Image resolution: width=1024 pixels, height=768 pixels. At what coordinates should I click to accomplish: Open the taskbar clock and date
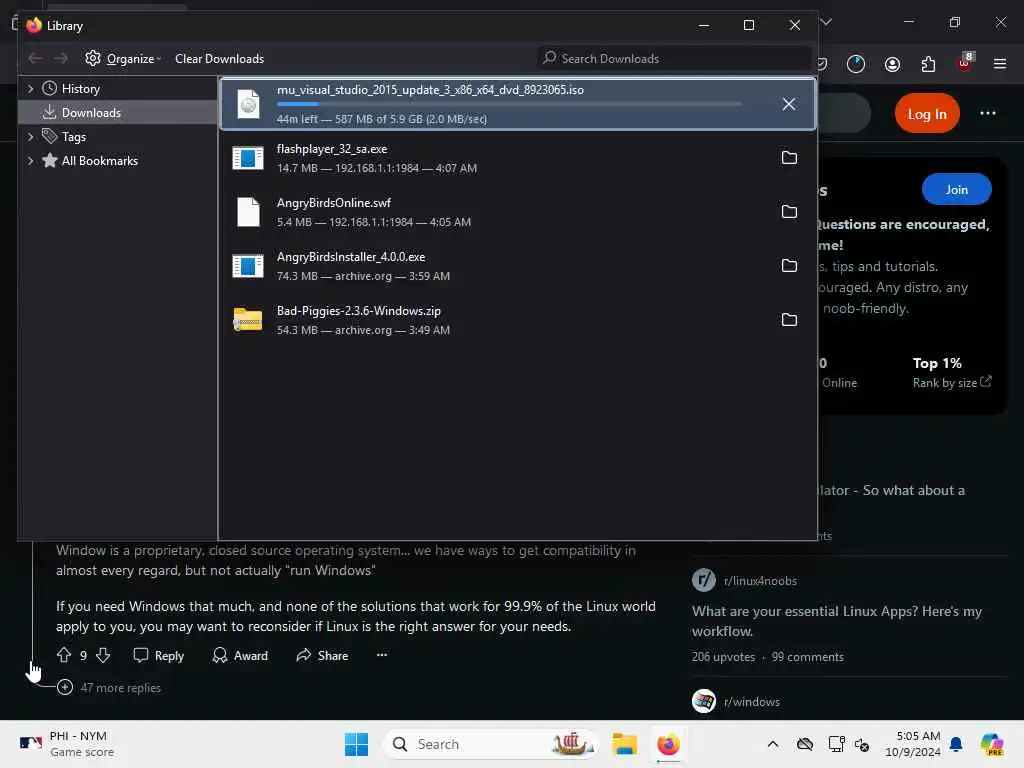point(912,744)
